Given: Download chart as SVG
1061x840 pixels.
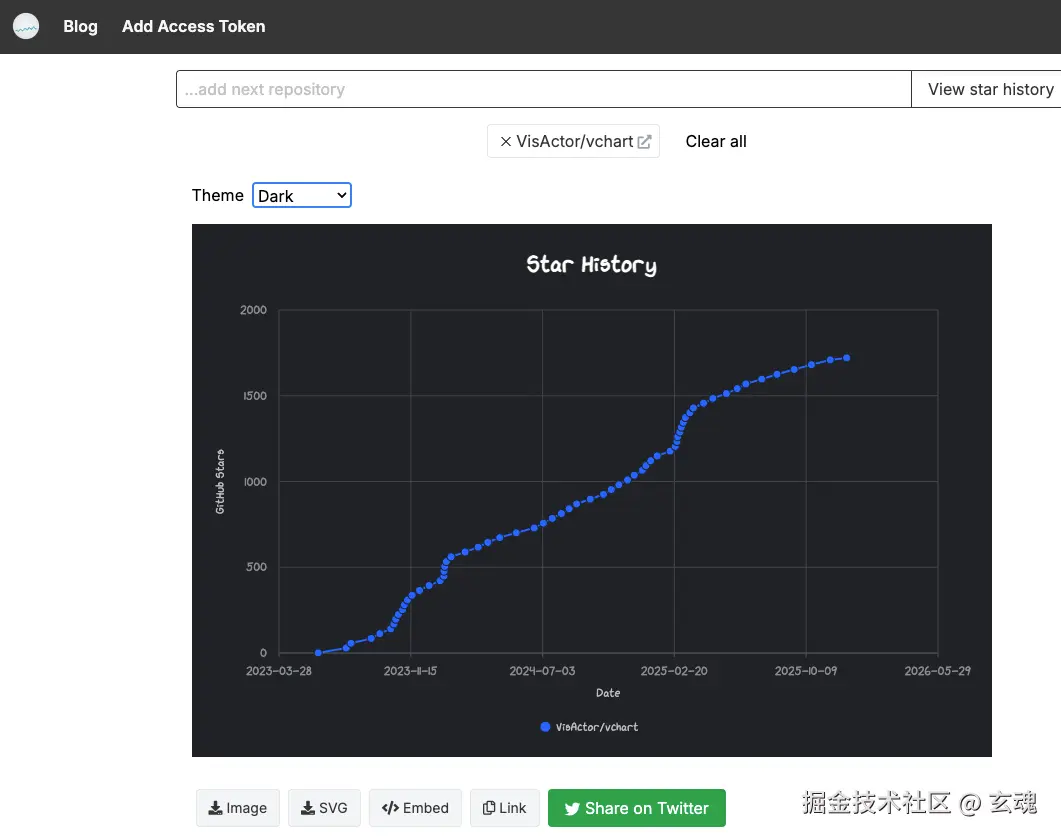Looking at the screenshot, I should [x=324, y=808].
